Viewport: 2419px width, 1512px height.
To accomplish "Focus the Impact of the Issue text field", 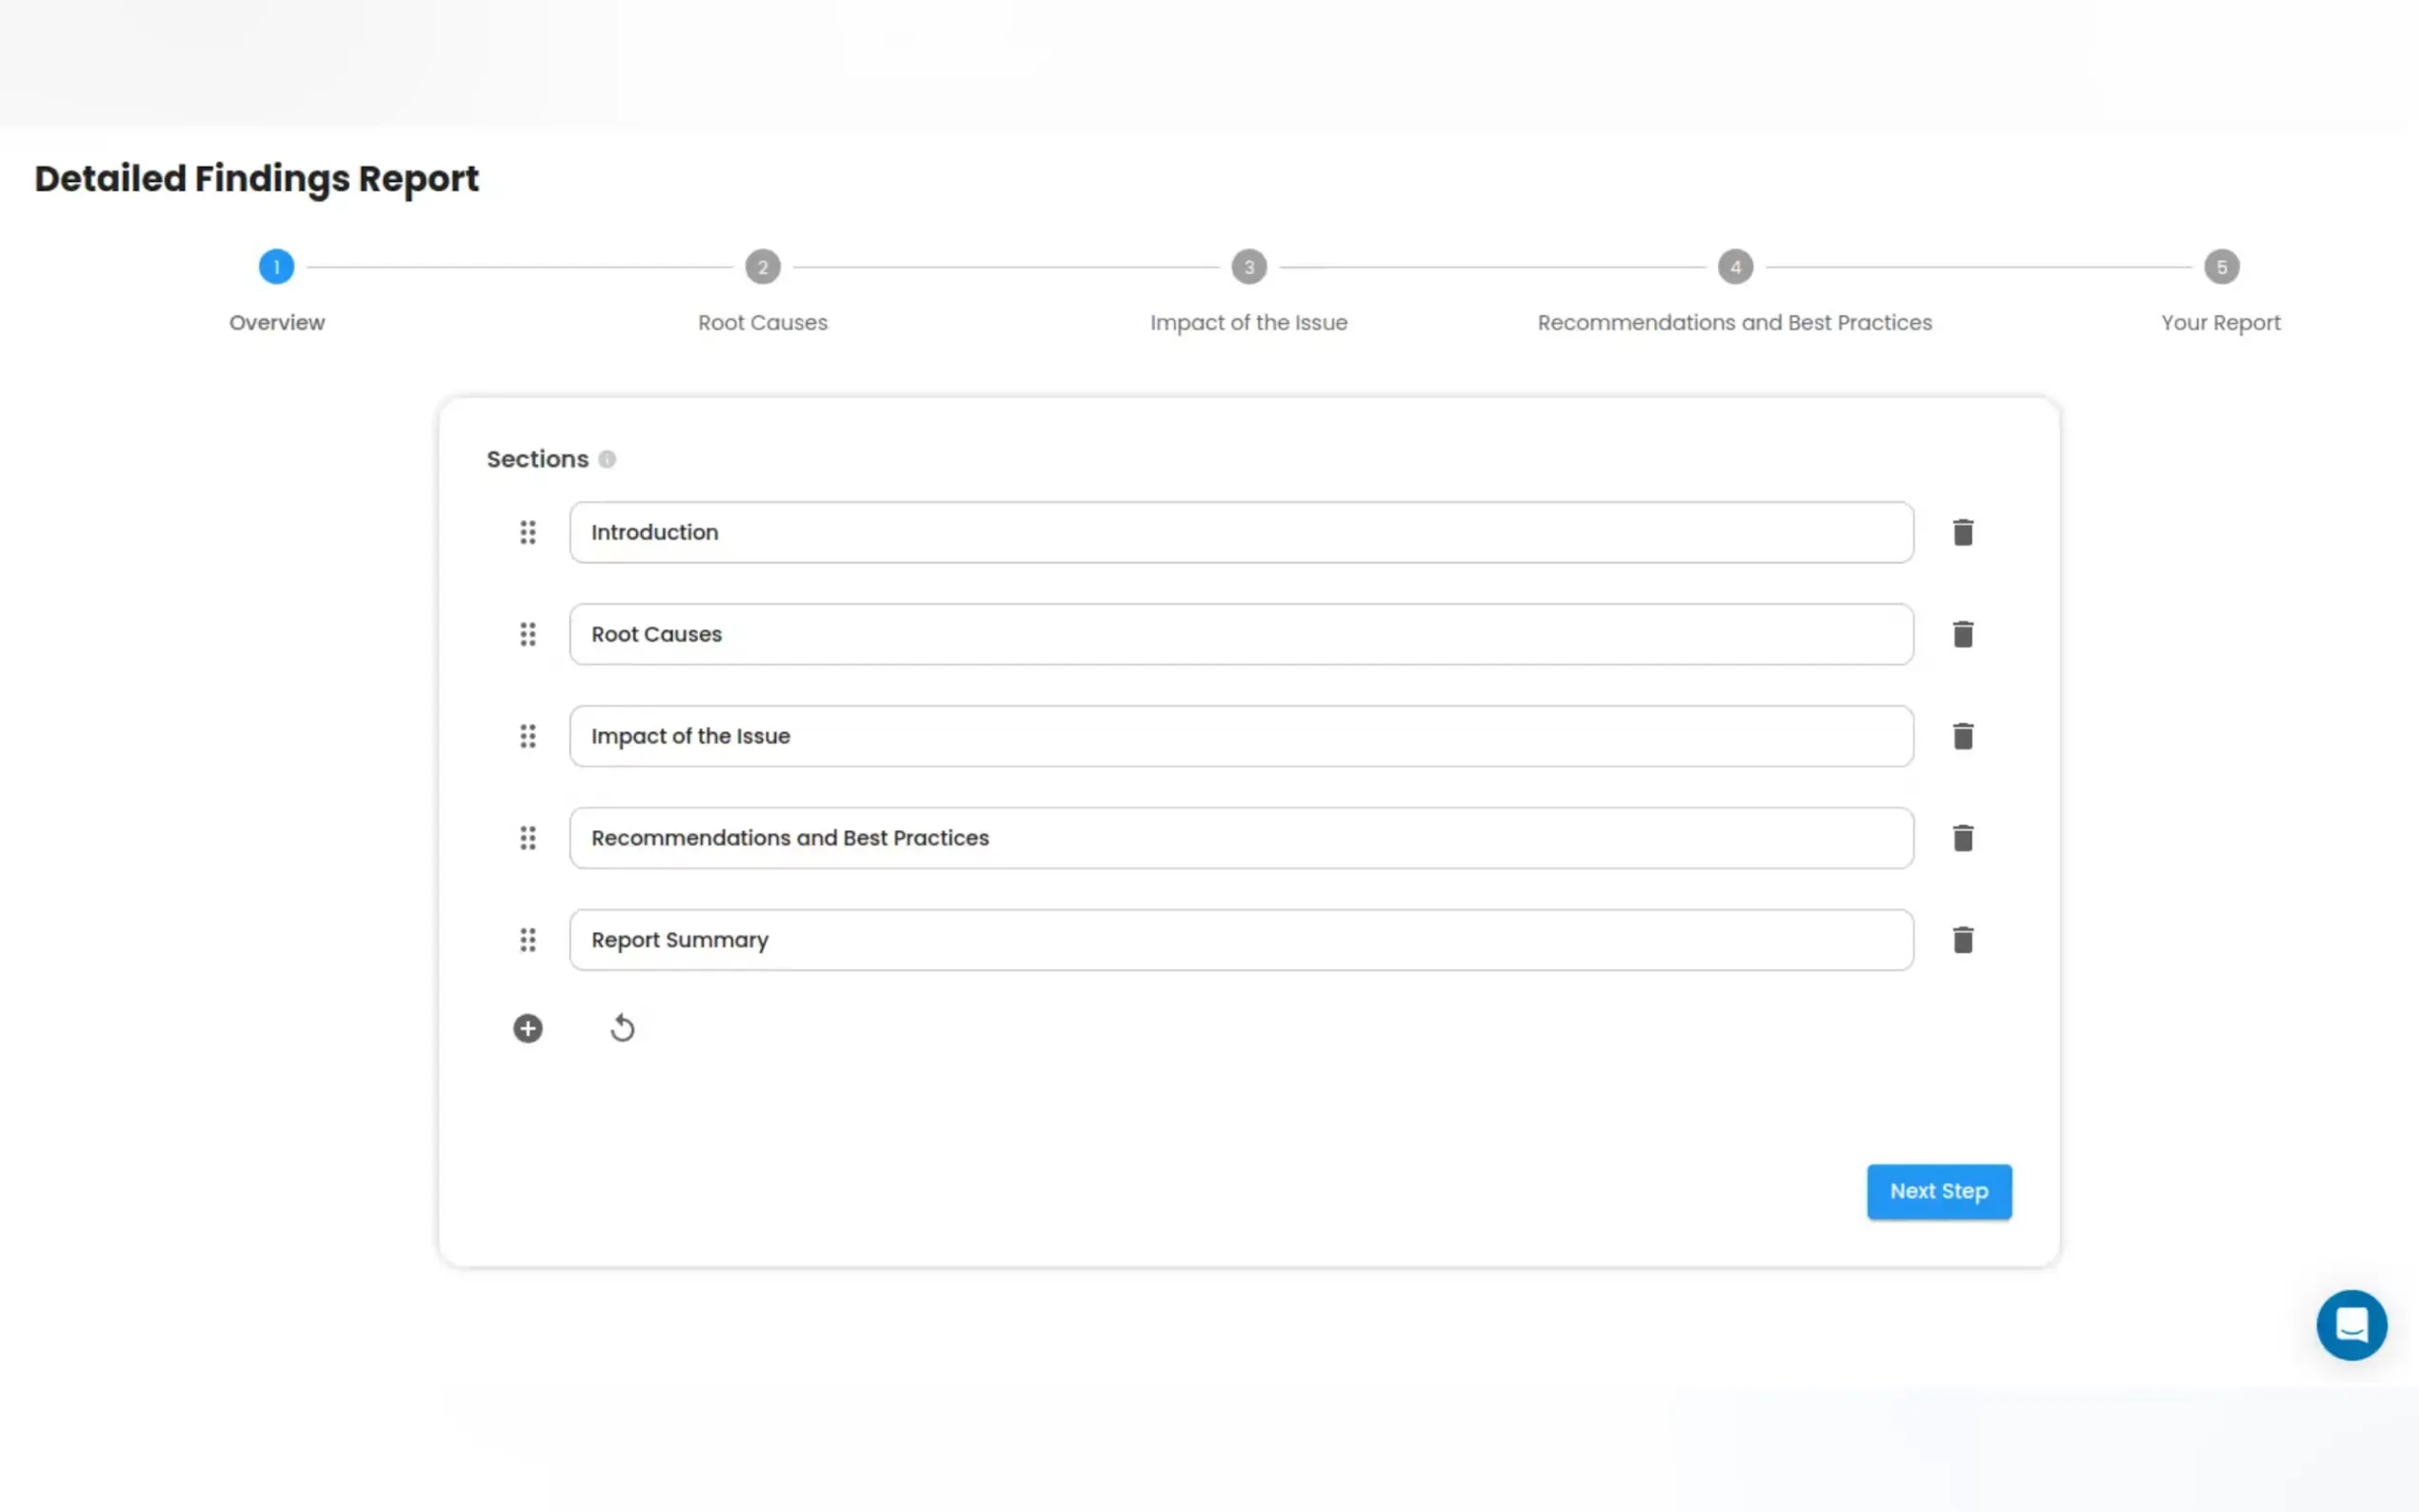I will [1240, 736].
